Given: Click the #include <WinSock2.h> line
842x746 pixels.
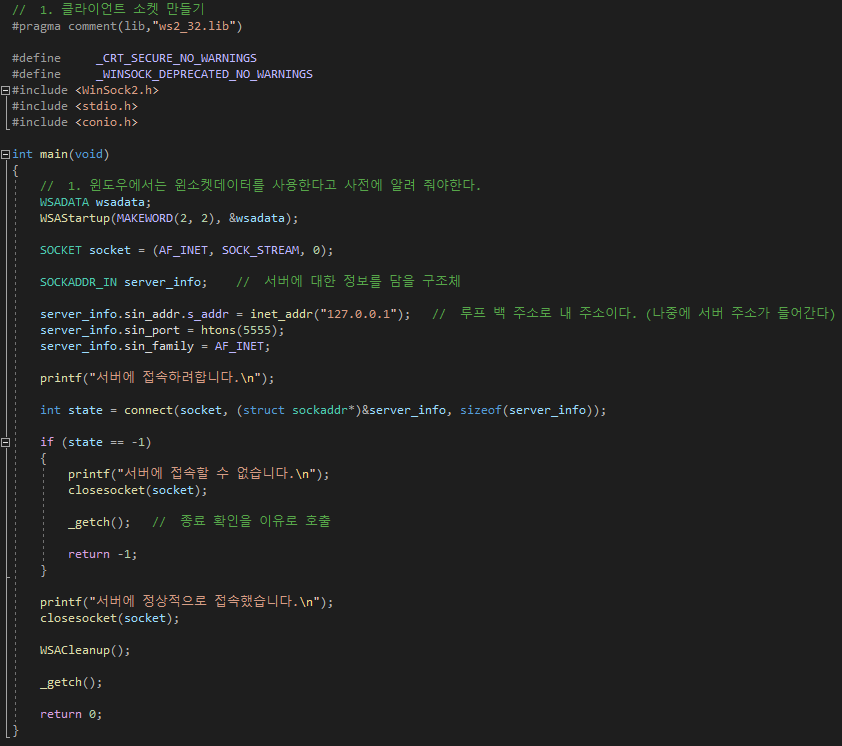Looking at the screenshot, I should pos(85,90).
